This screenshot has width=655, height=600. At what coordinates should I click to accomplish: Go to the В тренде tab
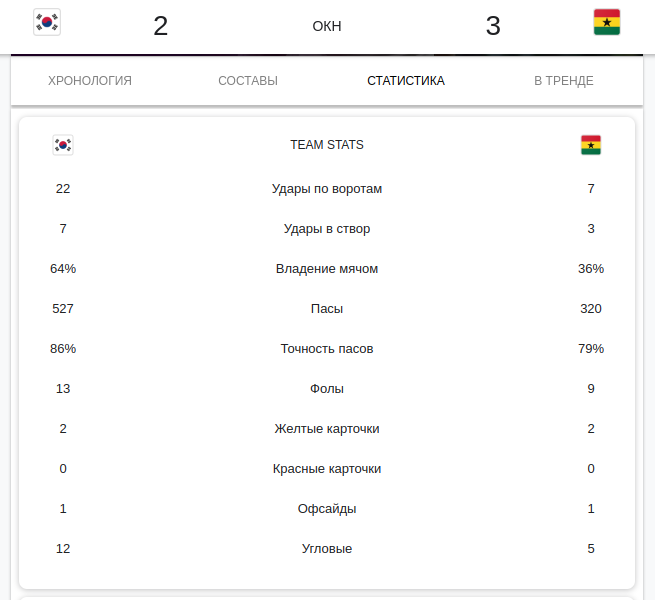(x=564, y=81)
